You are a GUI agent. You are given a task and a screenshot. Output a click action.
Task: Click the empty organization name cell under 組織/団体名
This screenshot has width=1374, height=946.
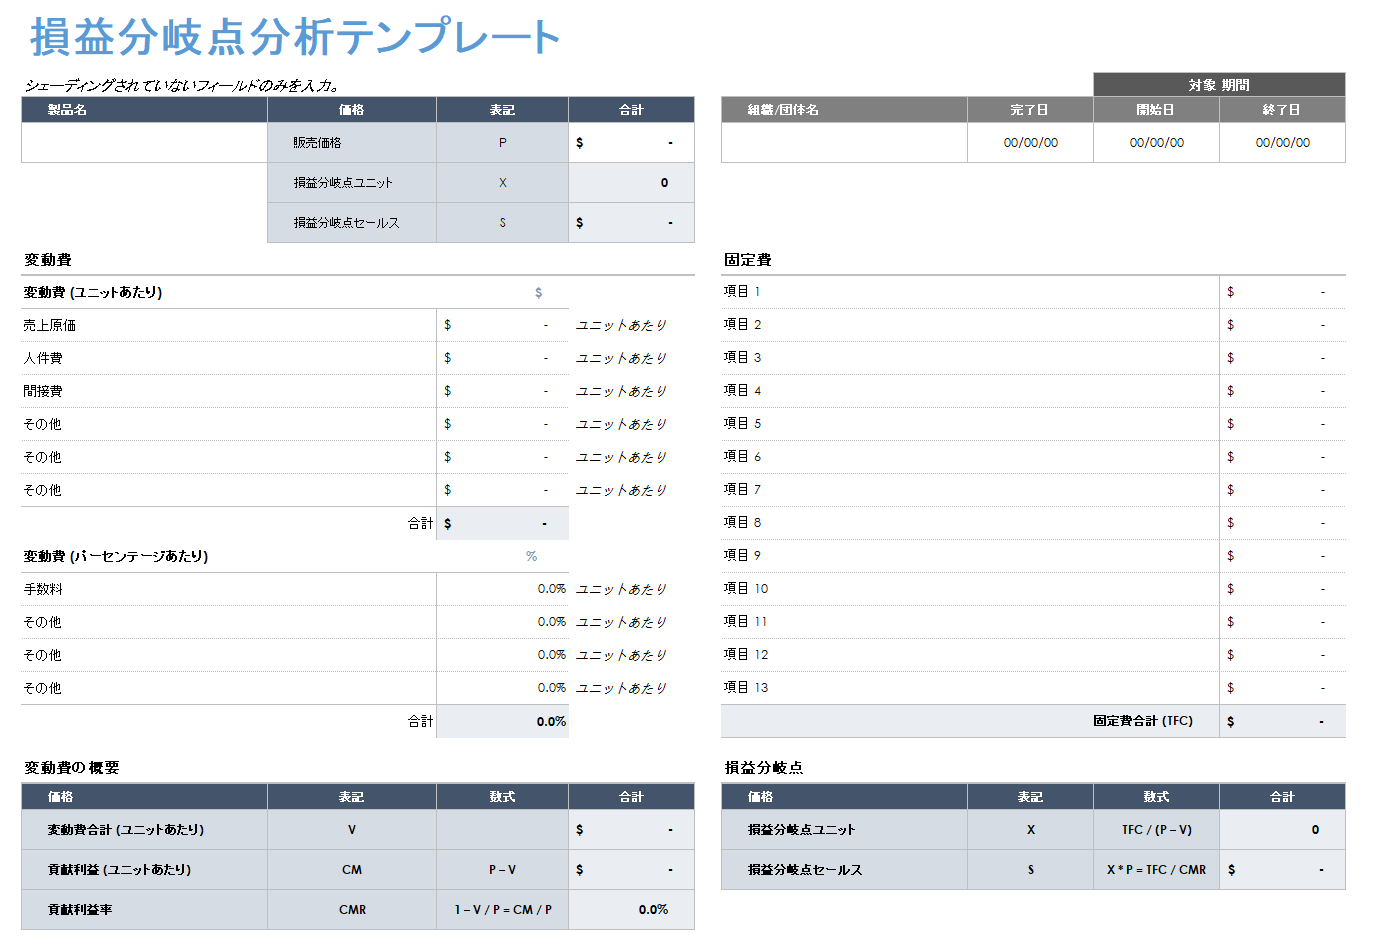click(844, 142)
